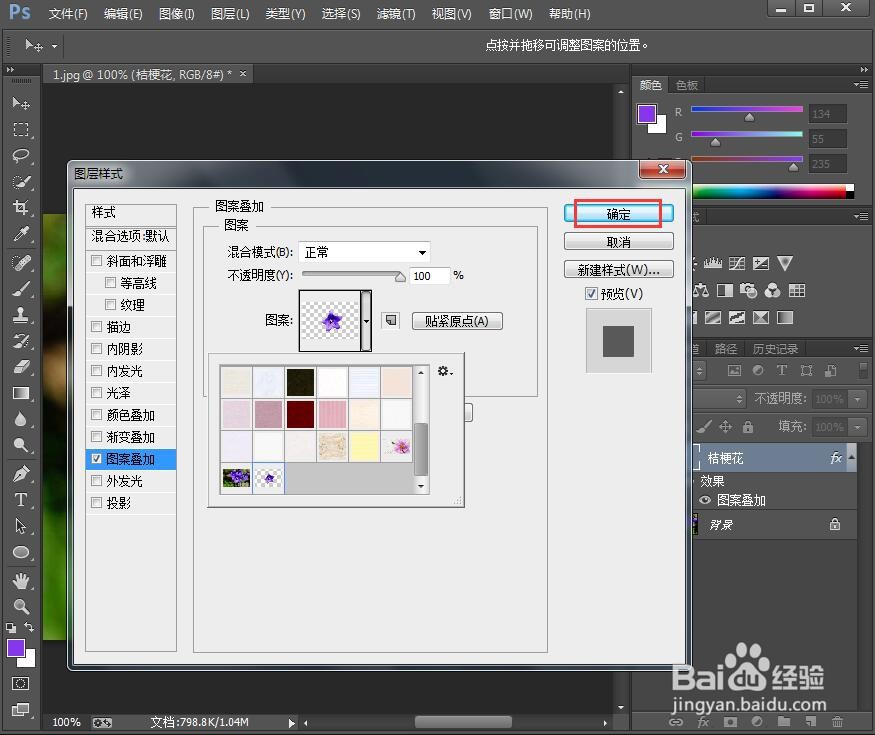The width and height of the screenshot is (875, 735).
Task: Click the 确定 button
Action: click(618, 214)
